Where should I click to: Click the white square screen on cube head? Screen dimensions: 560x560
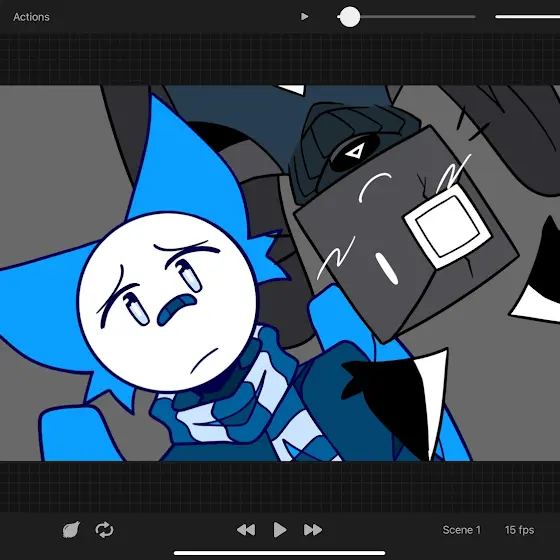point(447,227)
